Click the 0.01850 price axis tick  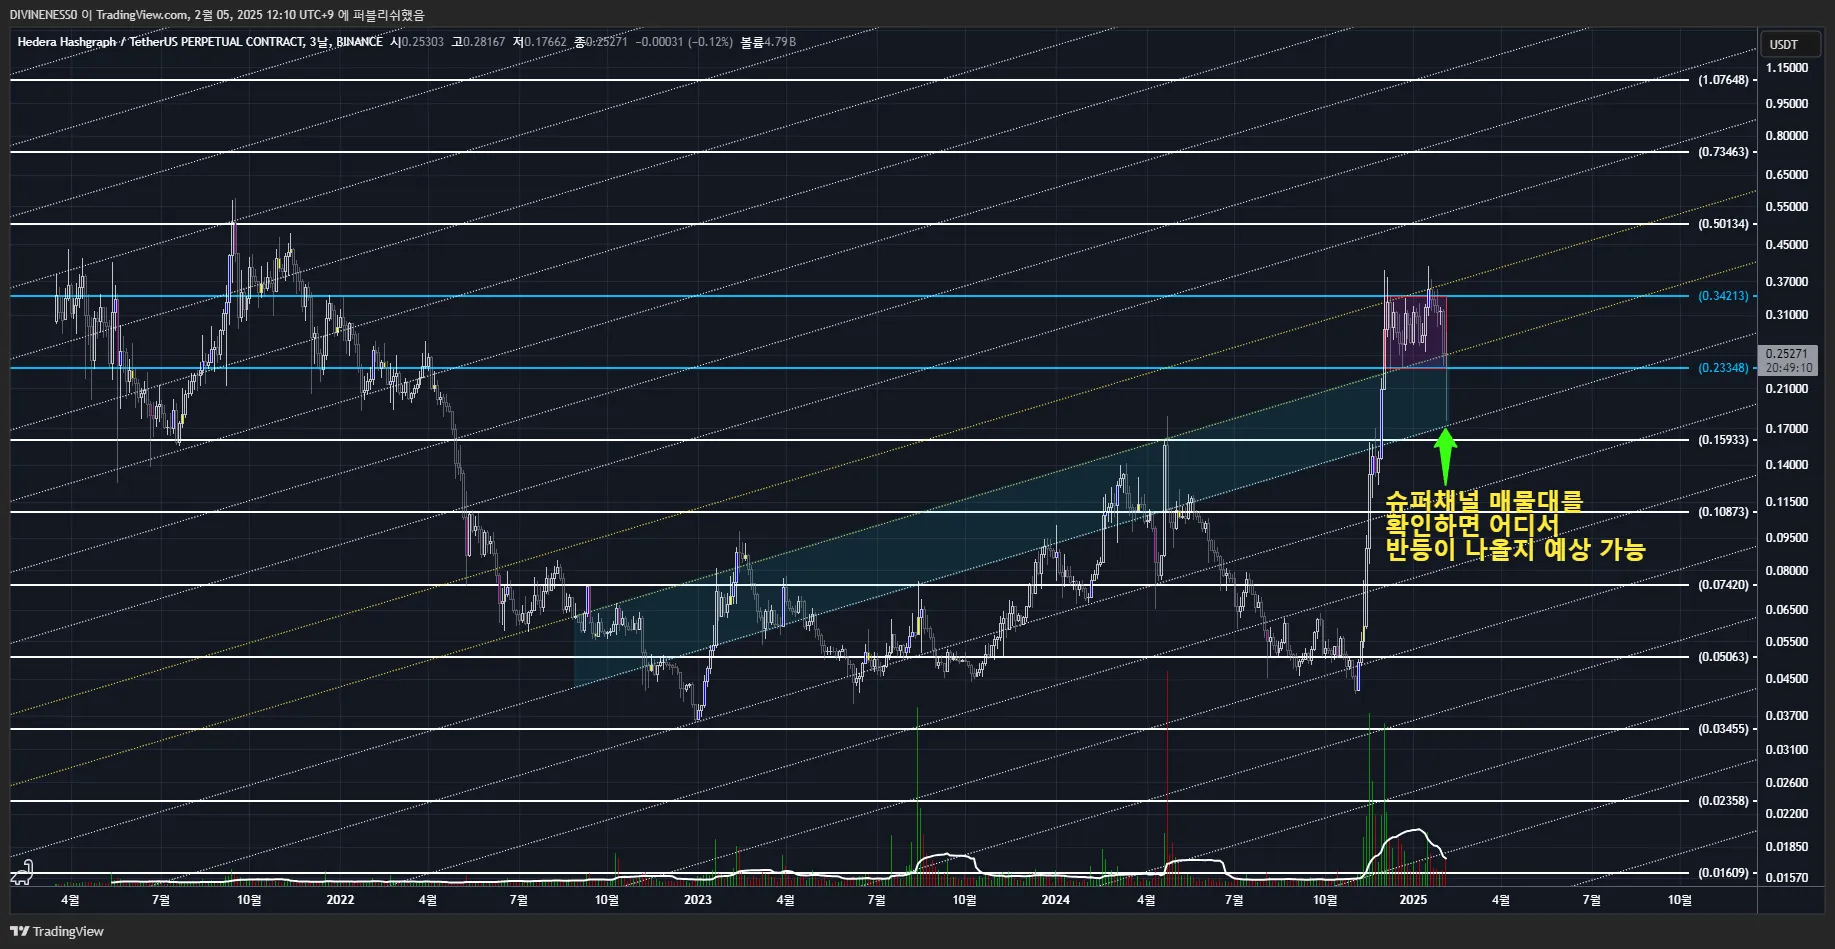coord(1787,847)
